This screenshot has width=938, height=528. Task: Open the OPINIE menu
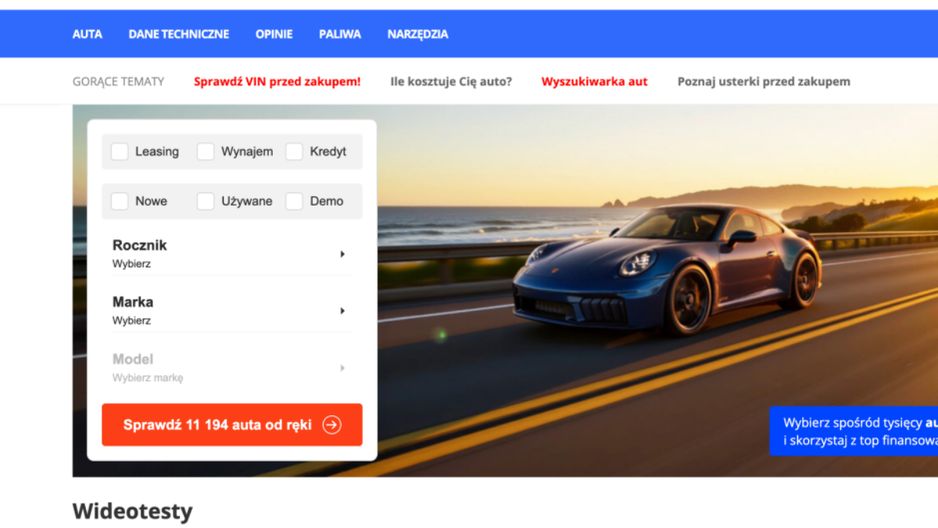pos(274,34)
